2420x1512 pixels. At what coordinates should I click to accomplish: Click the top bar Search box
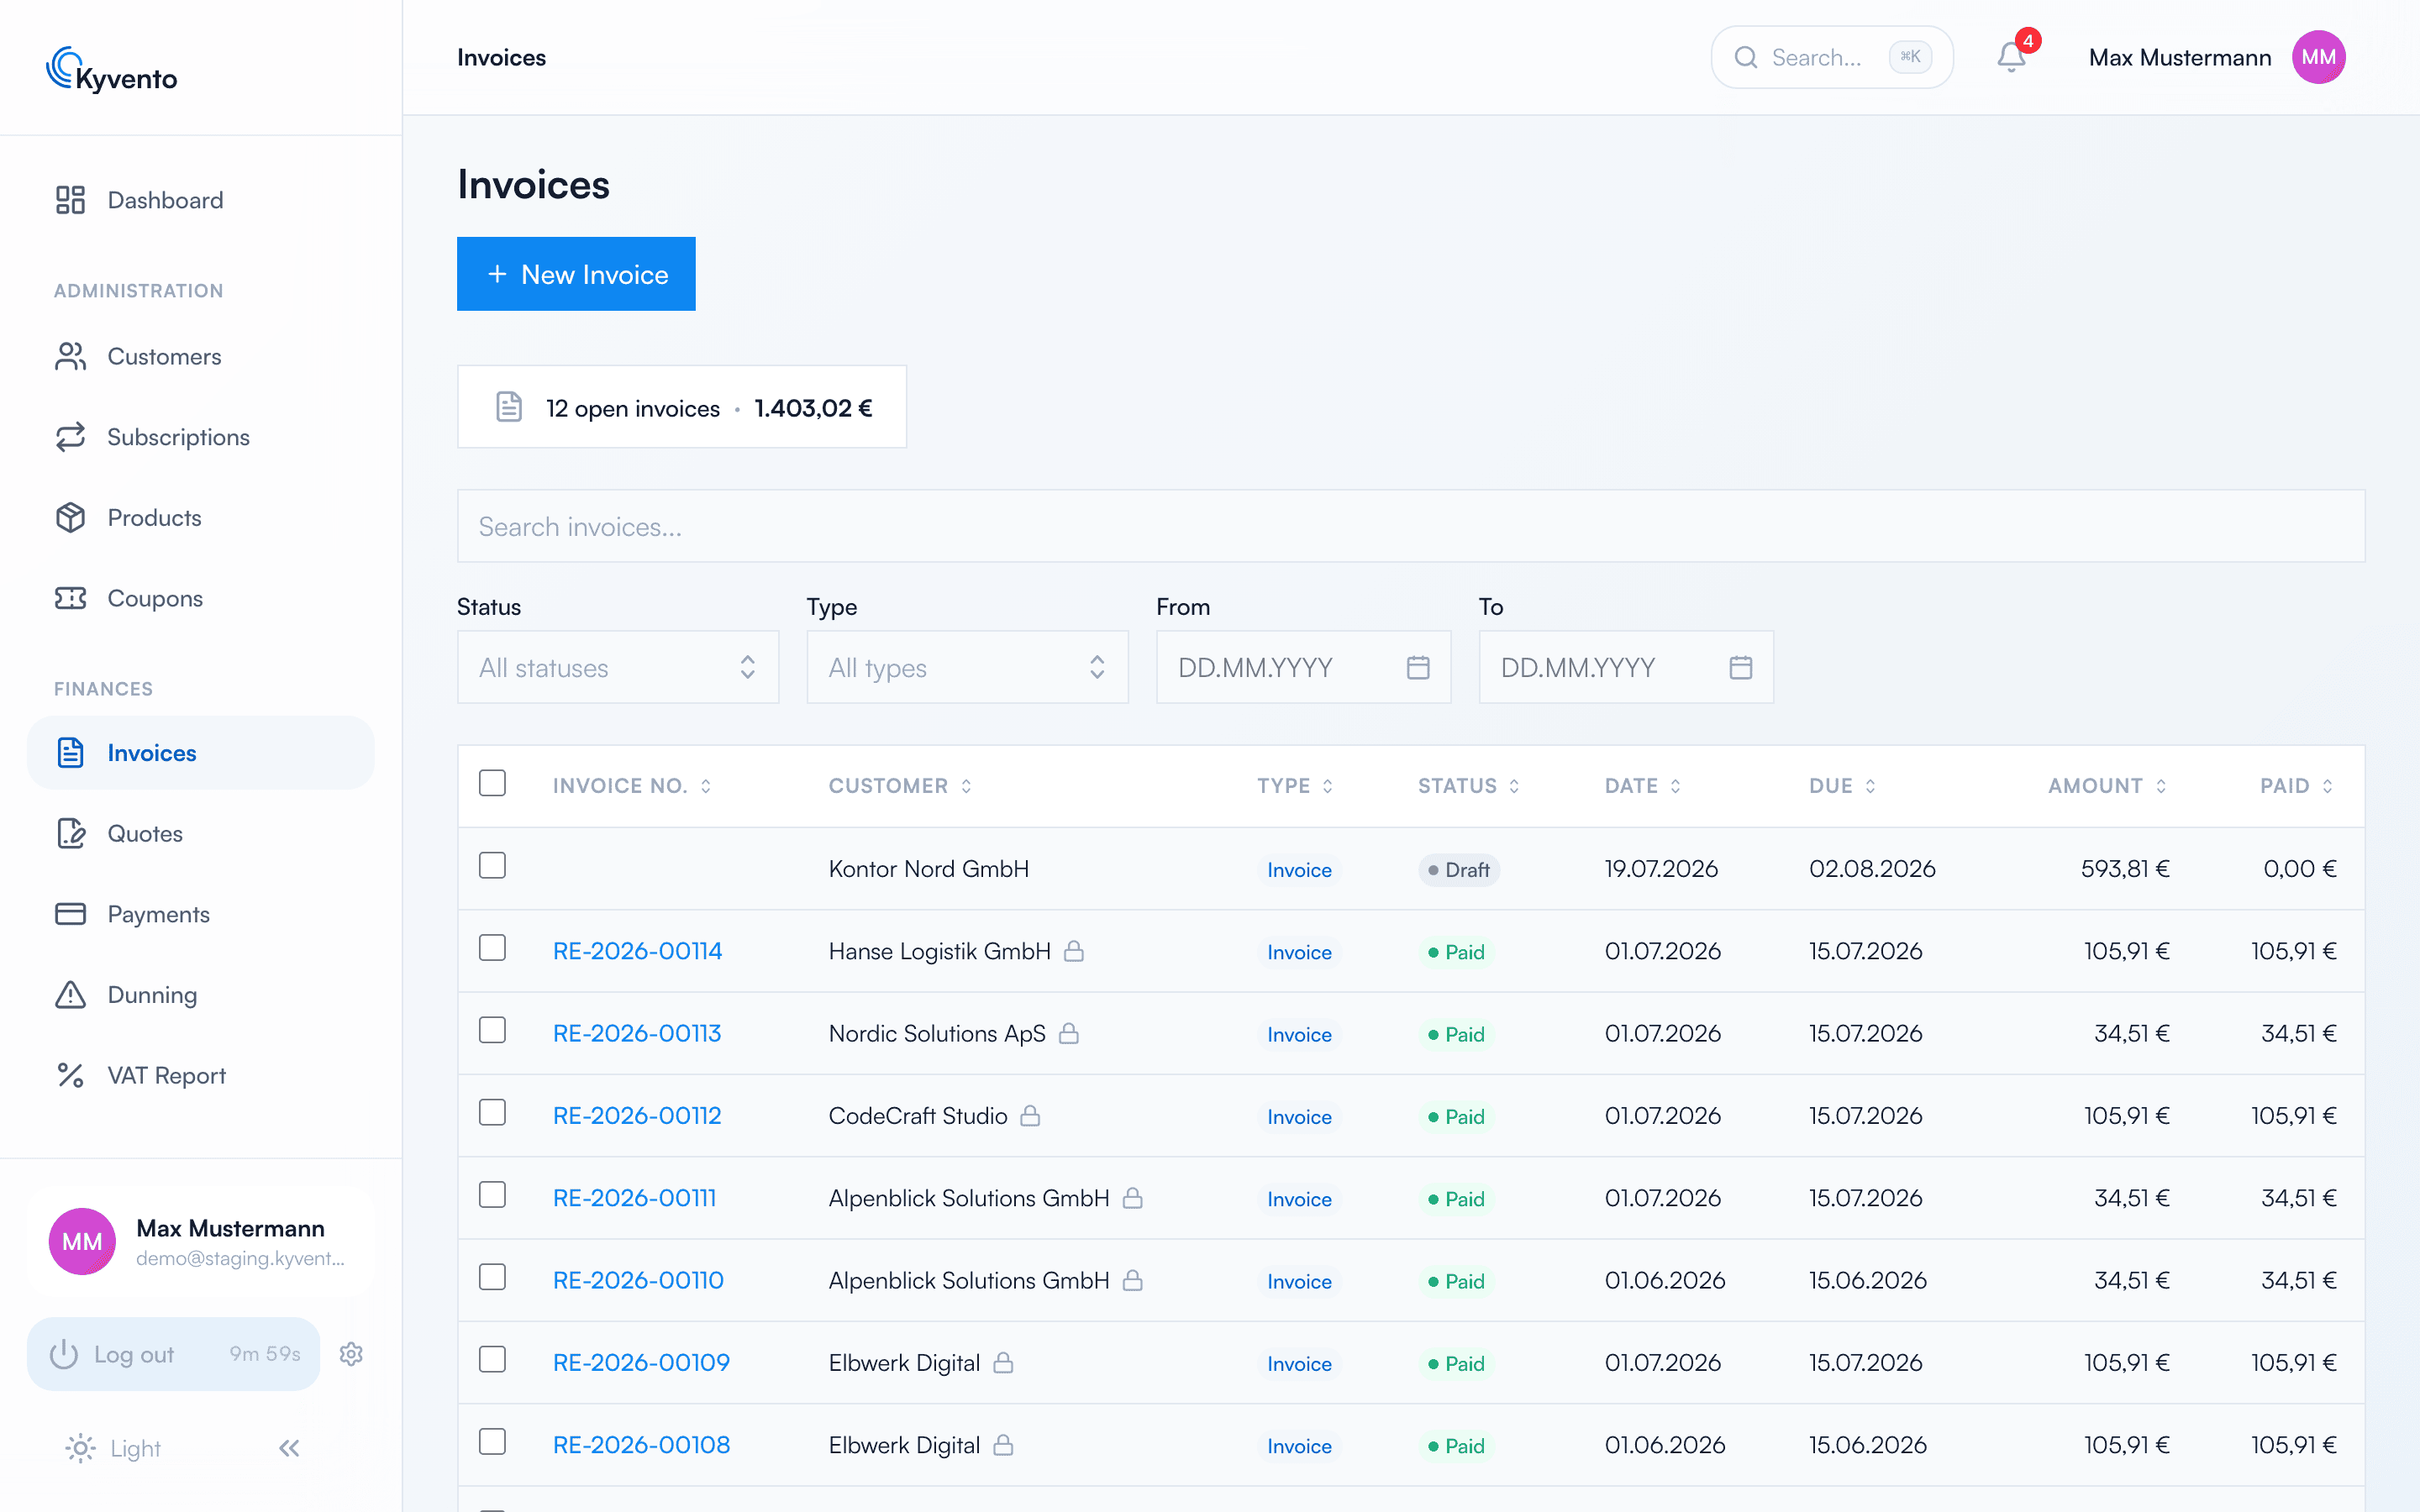click(x=1832, y=57)
